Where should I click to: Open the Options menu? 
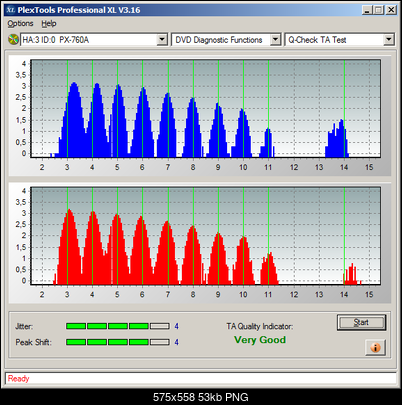click(20, 24)
